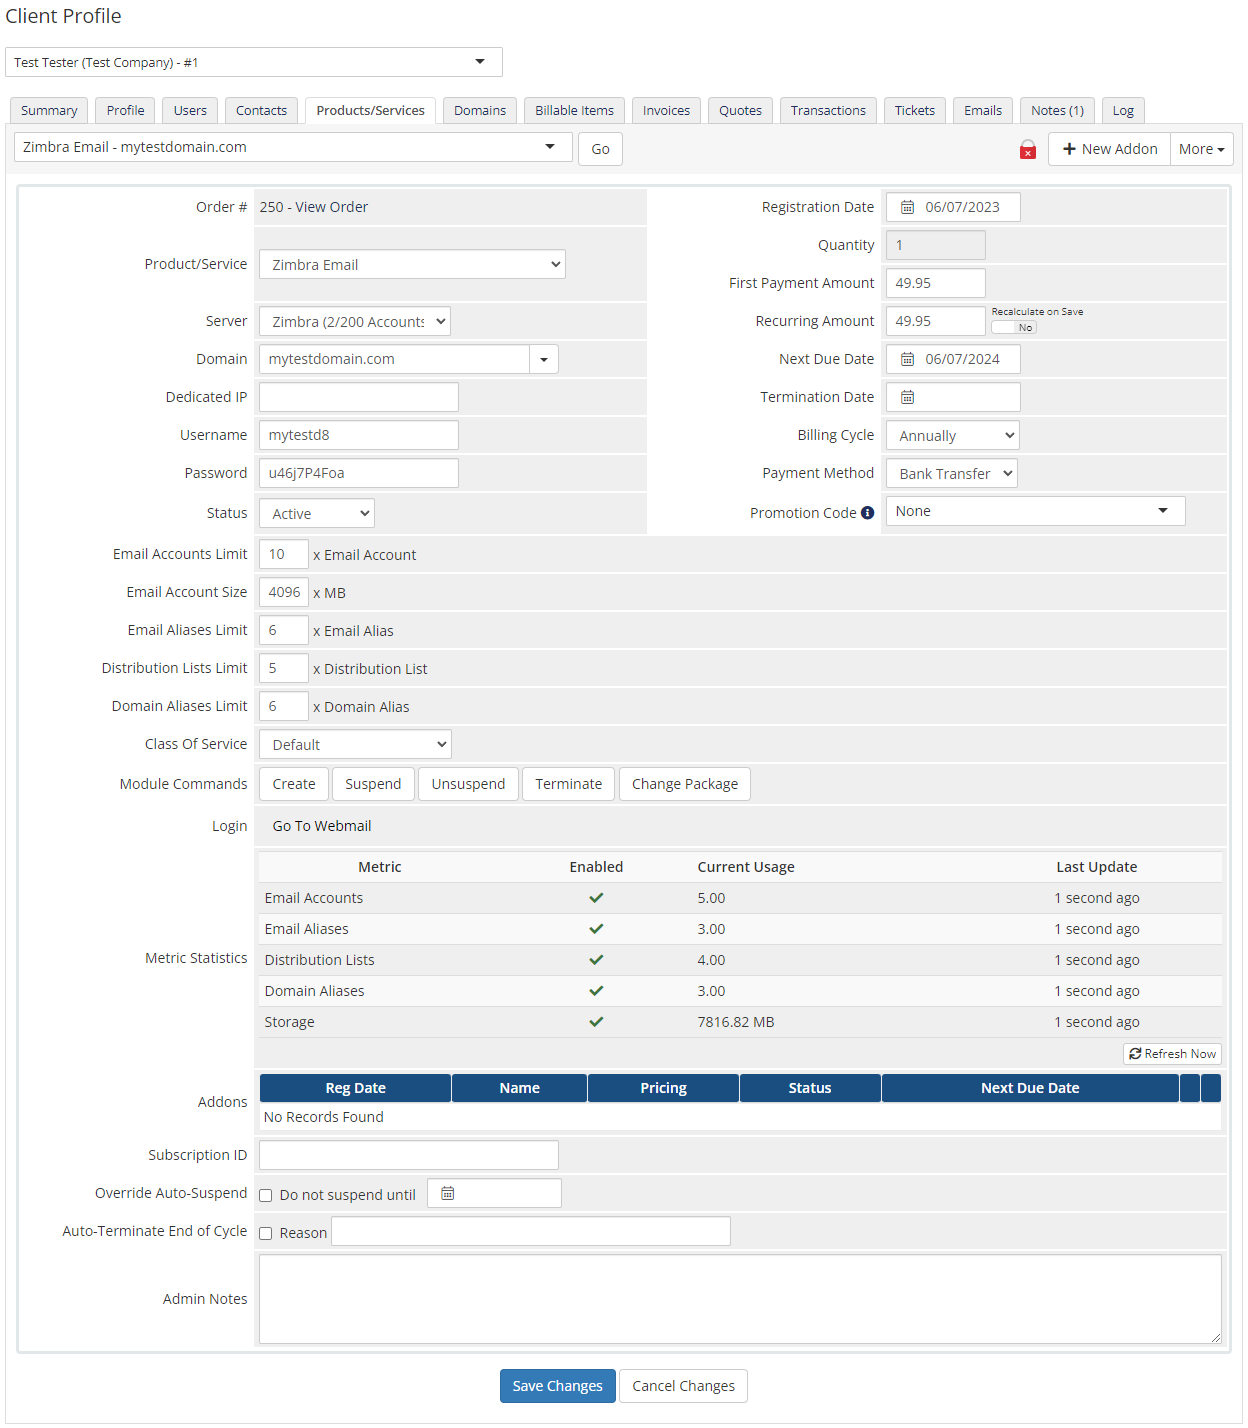Click the Promotion Code info icon
This screenshot has width=1248, height=1428.
coord(867,512)
